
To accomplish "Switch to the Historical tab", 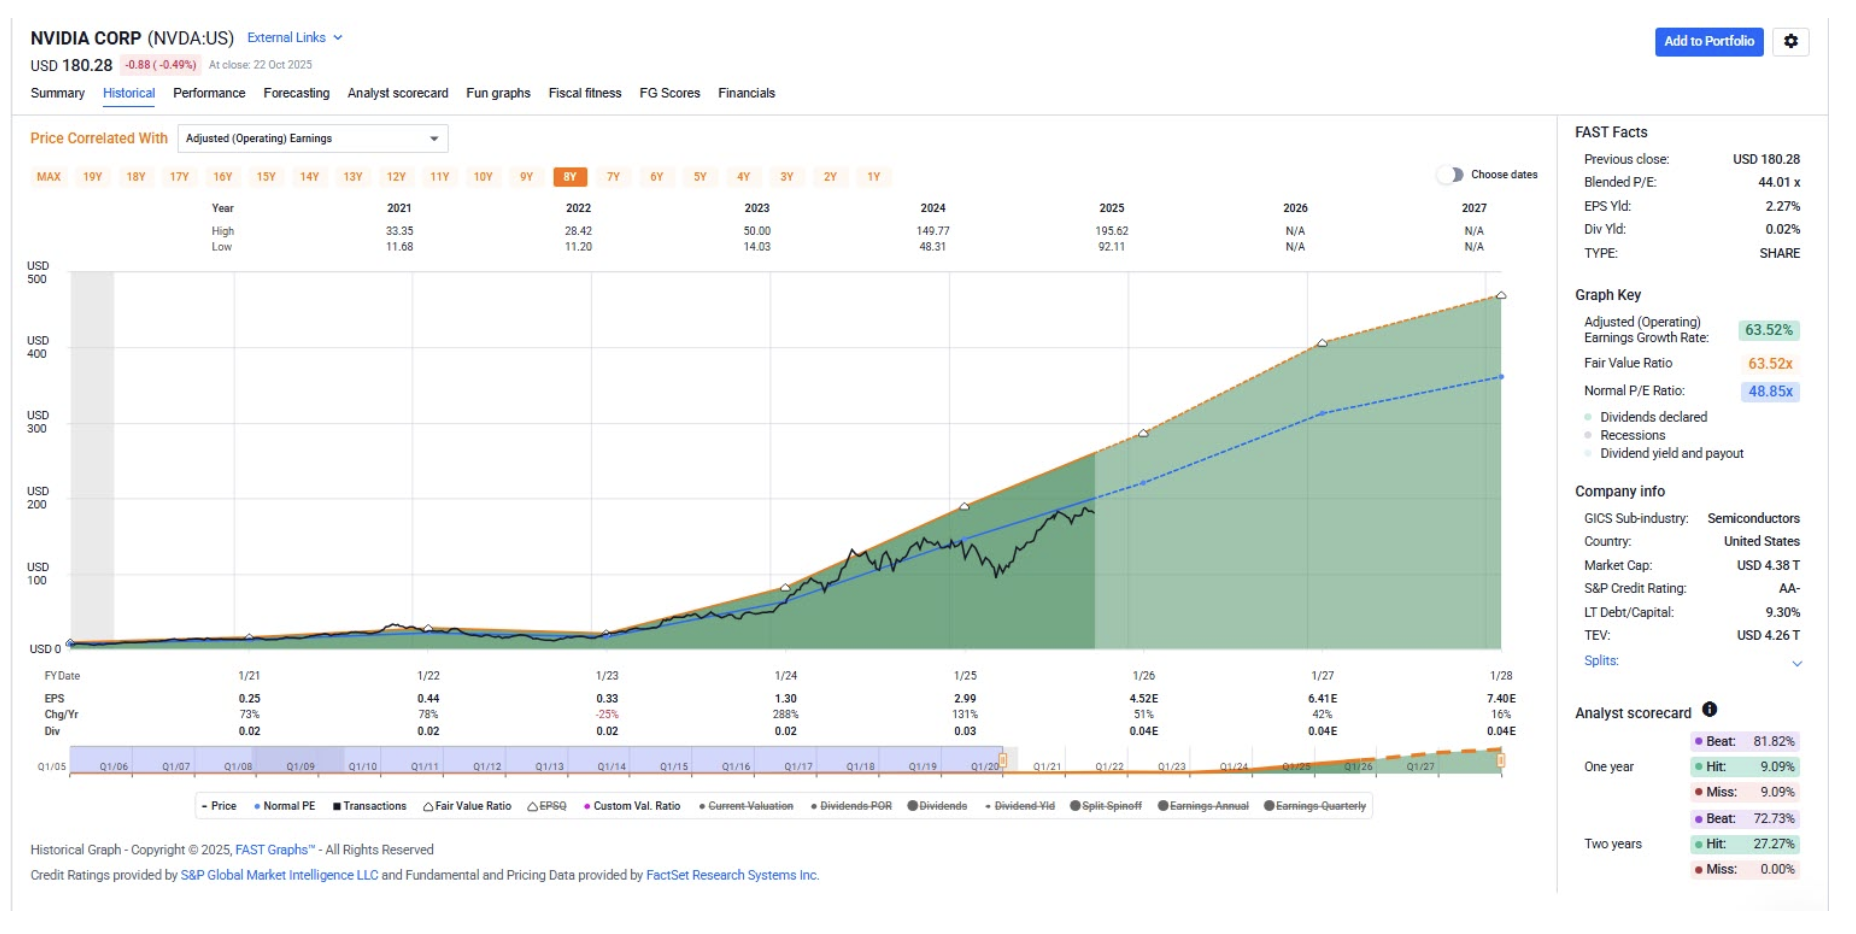I will tap(129, 93).
